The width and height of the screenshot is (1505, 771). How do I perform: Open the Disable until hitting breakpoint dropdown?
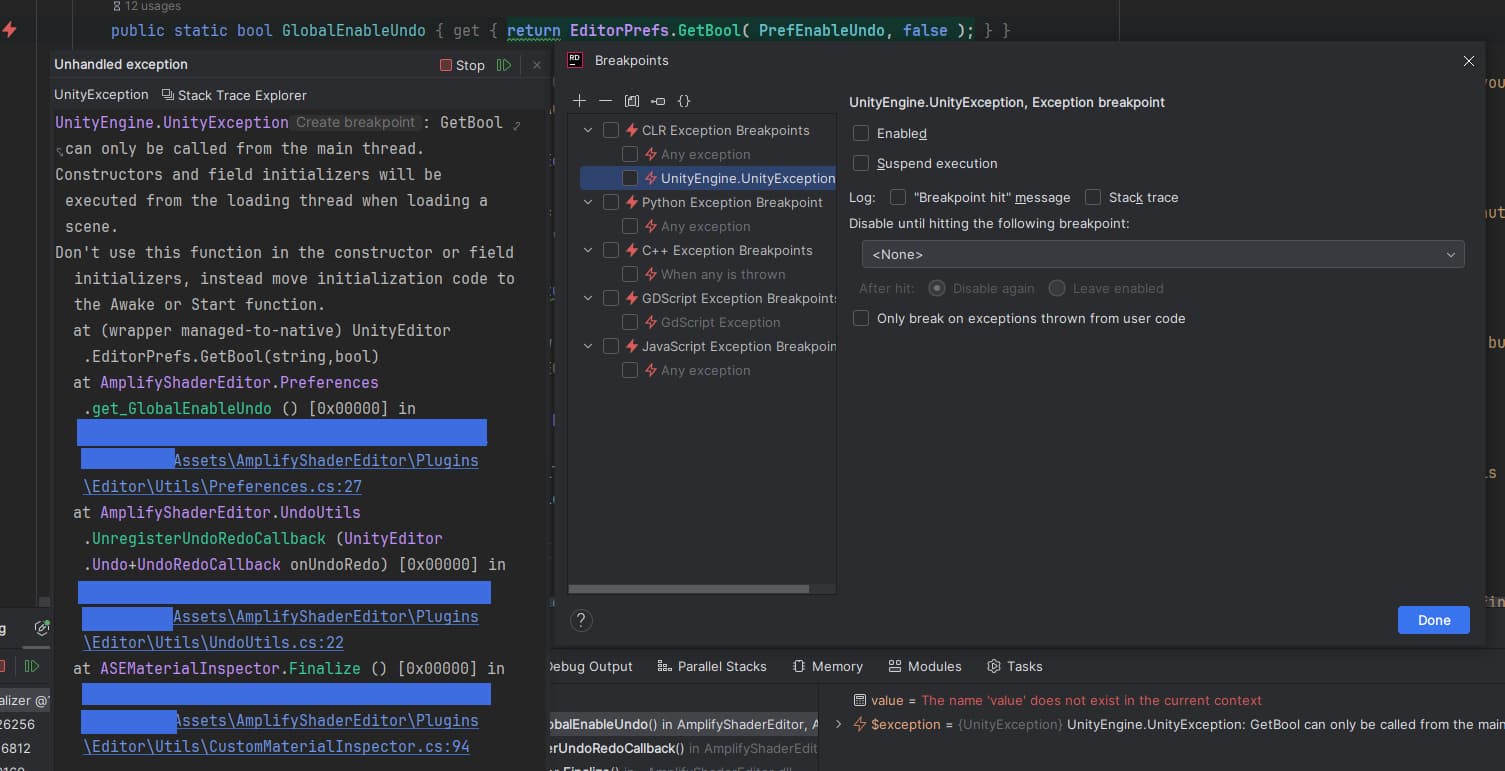pyautogui.click(x=1162, y=254)
